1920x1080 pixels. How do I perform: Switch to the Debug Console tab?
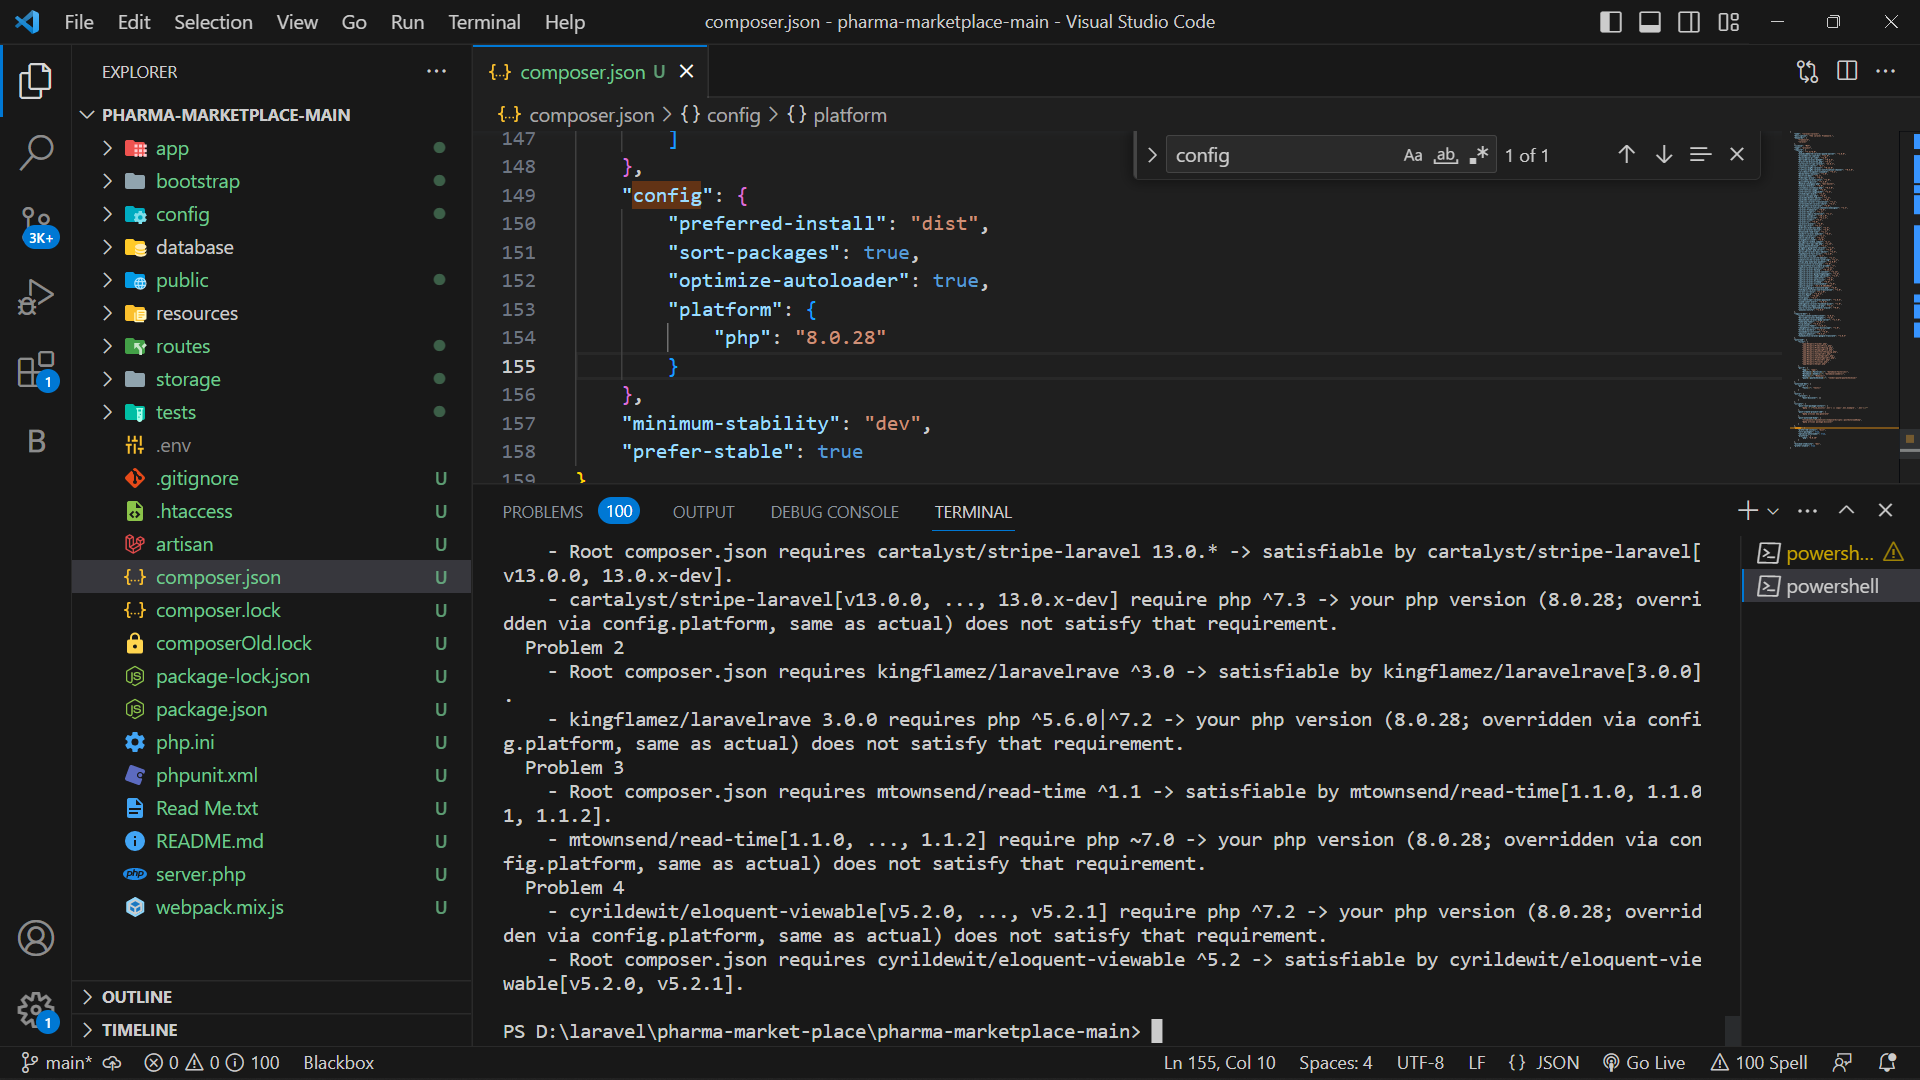coord(834,512)
